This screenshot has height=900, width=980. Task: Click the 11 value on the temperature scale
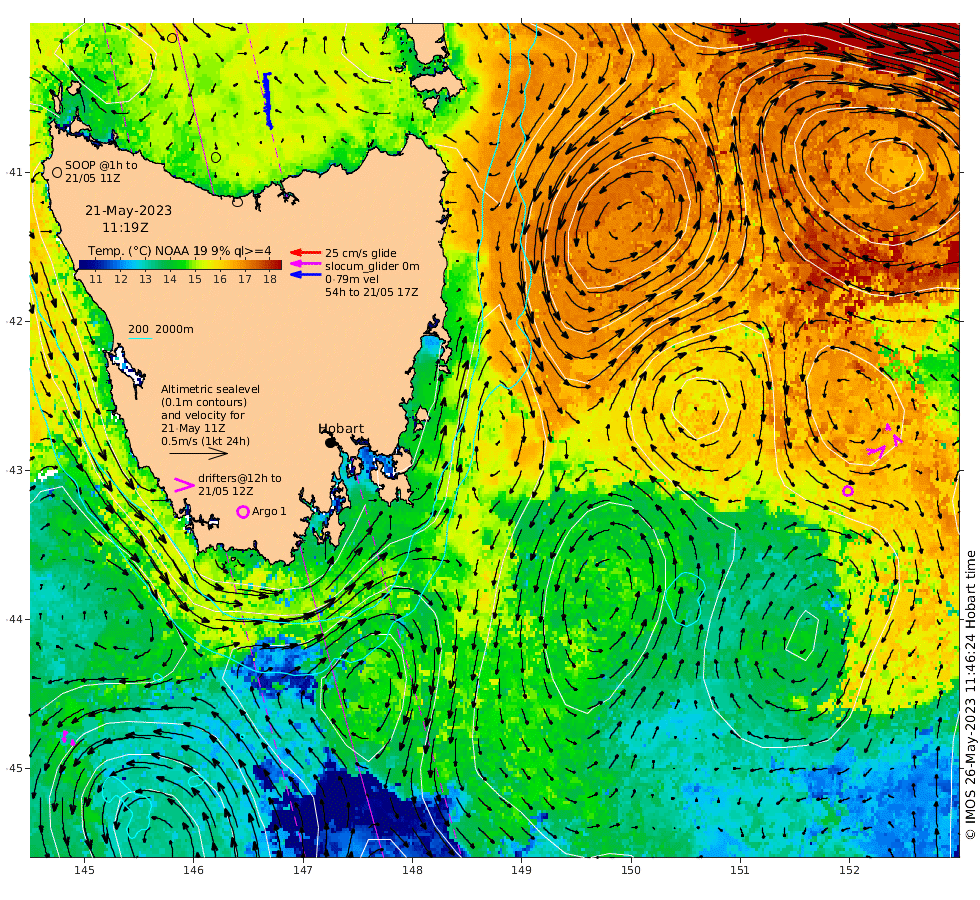96,279
